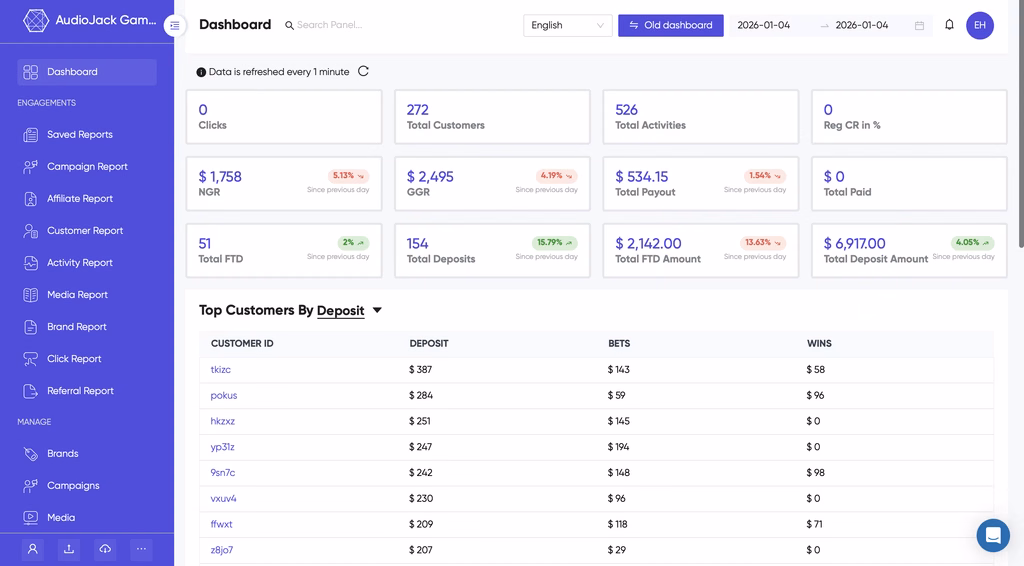Open the calendar icon in date range
Screen dimensions: 1024x566
(920, 25)
